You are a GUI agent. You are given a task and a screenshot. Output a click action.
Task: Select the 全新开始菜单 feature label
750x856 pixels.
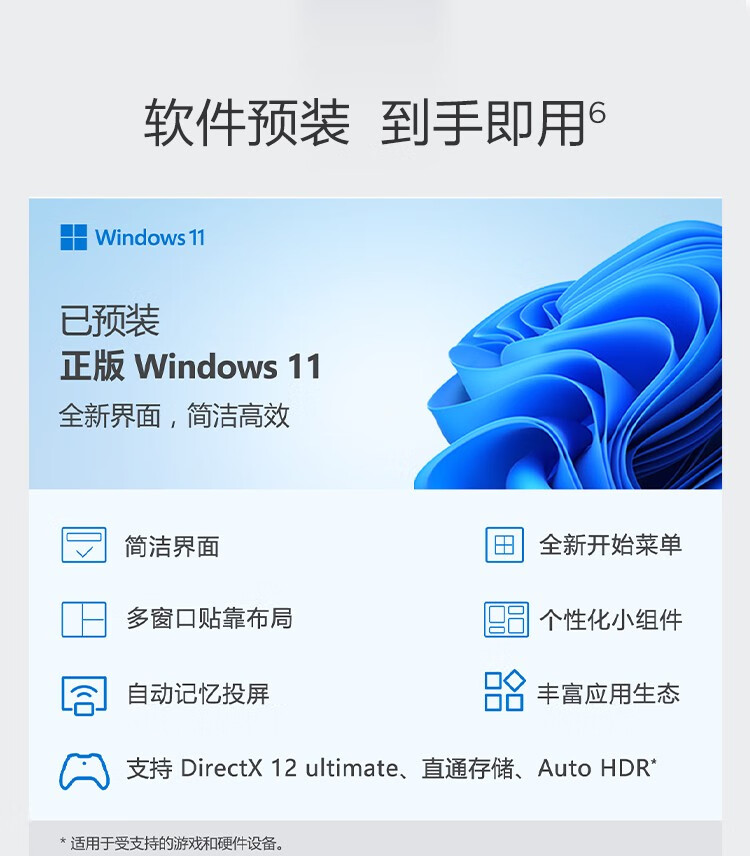pos(610,545)
